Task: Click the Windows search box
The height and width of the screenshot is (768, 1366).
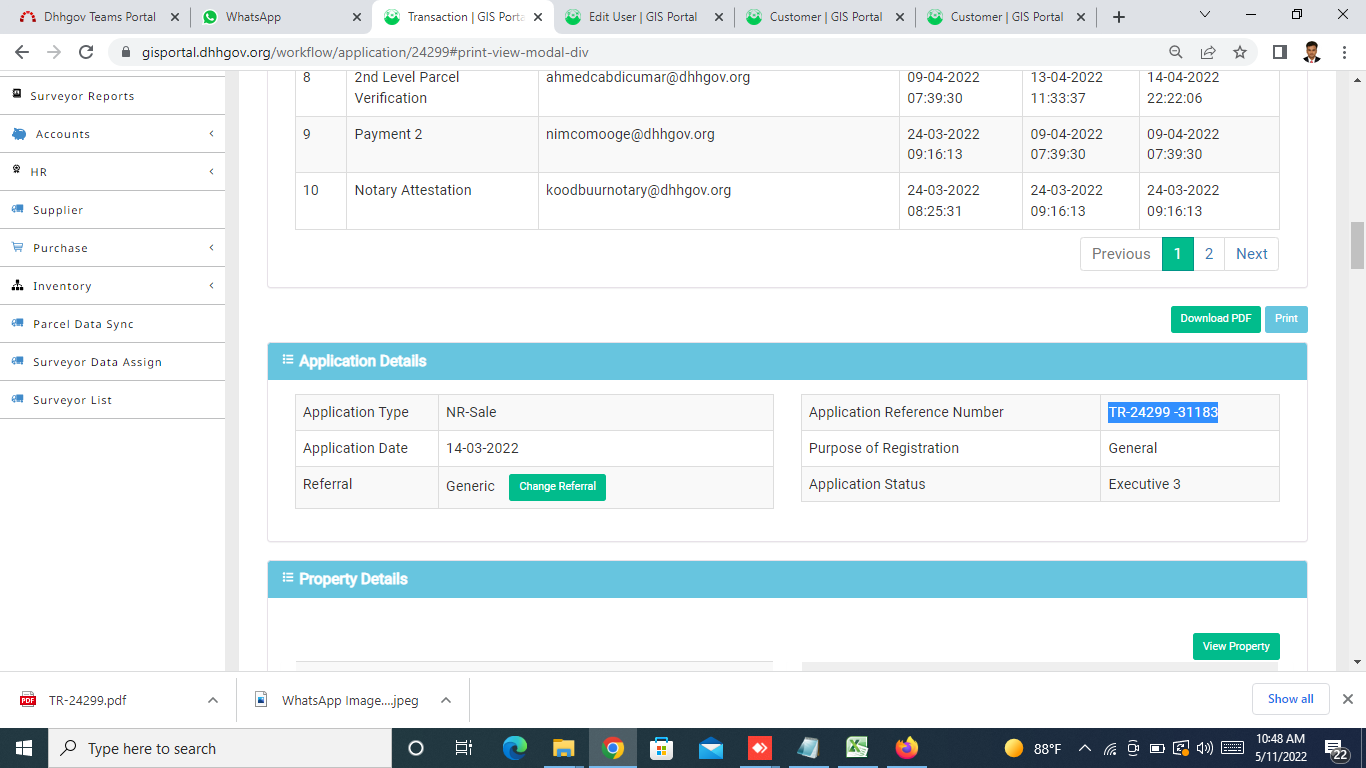Action: click(219, 748)
